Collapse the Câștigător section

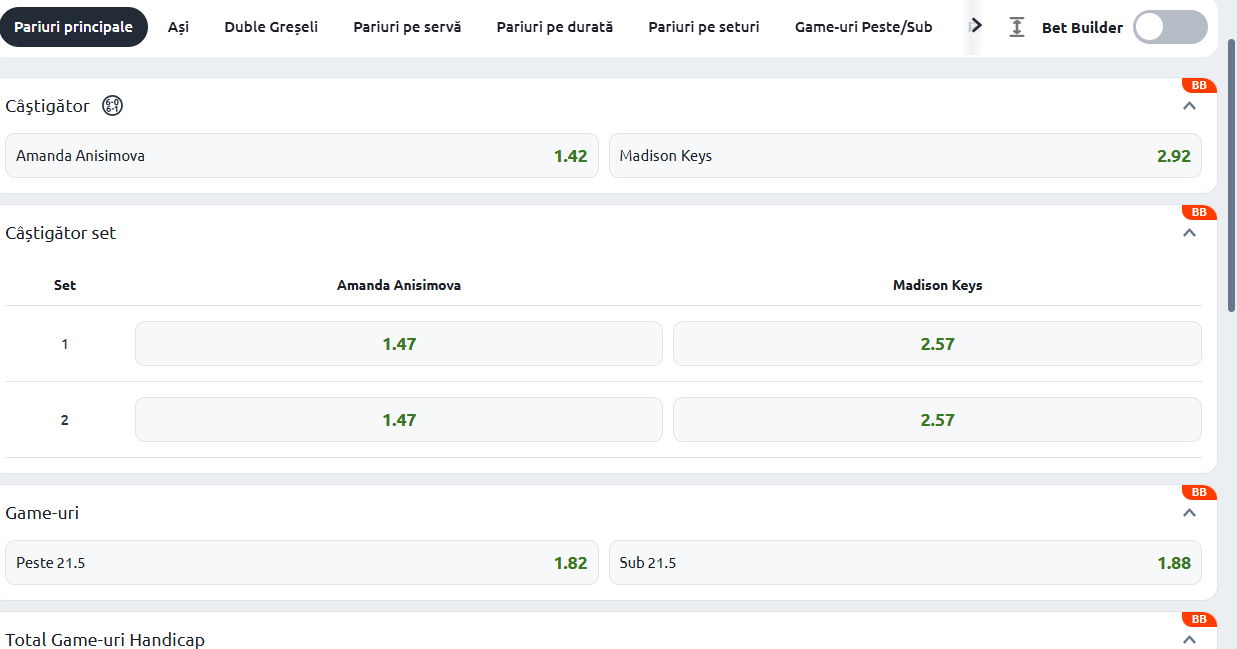1189,106
